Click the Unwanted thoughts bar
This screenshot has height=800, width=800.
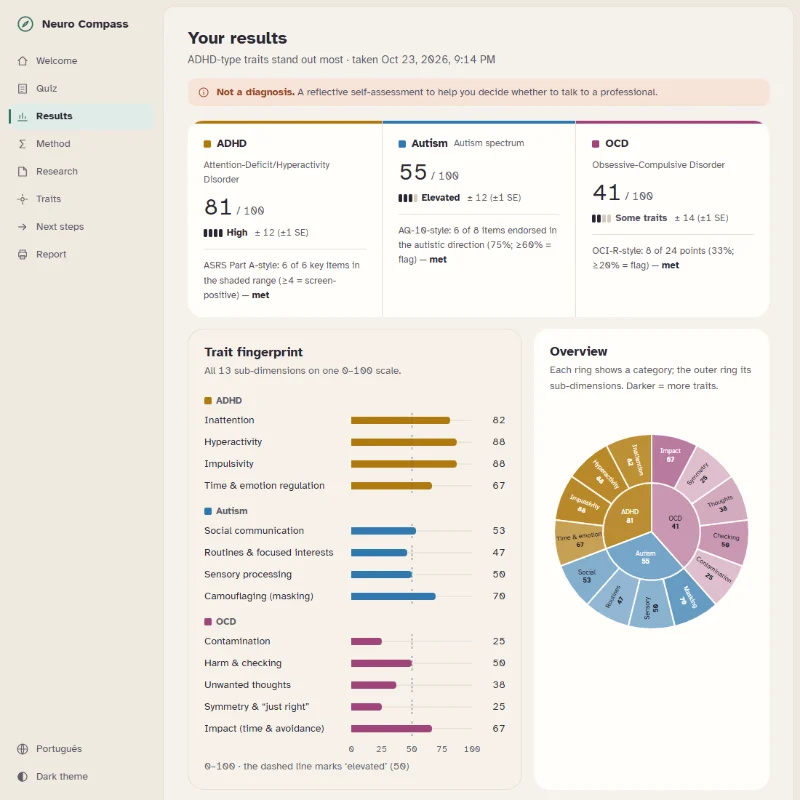[373, 685]
